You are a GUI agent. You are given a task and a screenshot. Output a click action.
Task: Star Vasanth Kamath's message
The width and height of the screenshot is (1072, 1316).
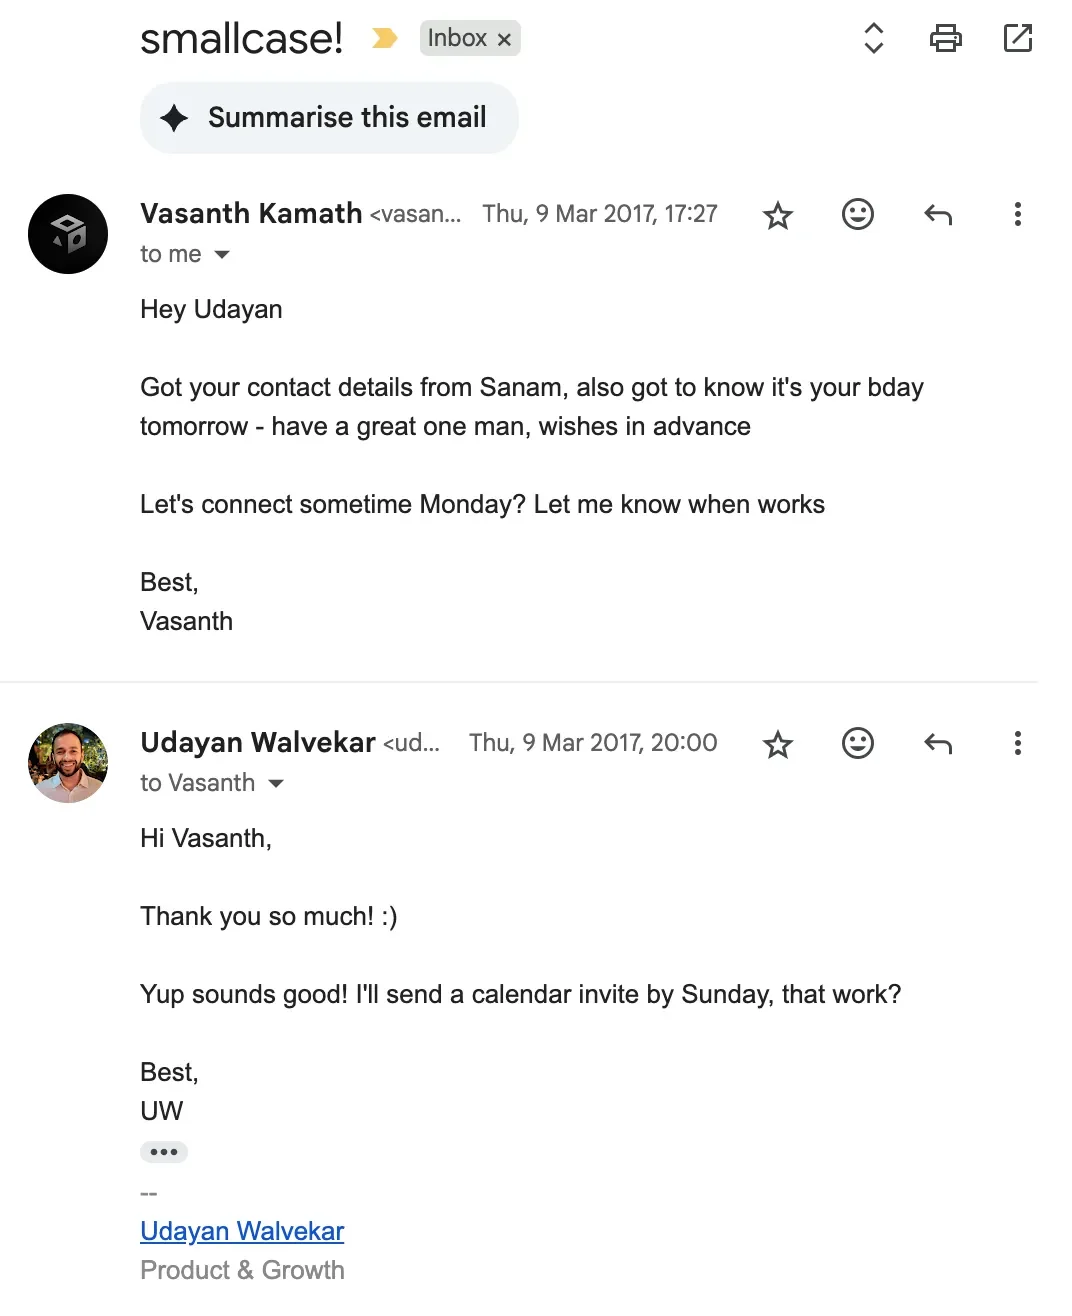tap(778, 215)
